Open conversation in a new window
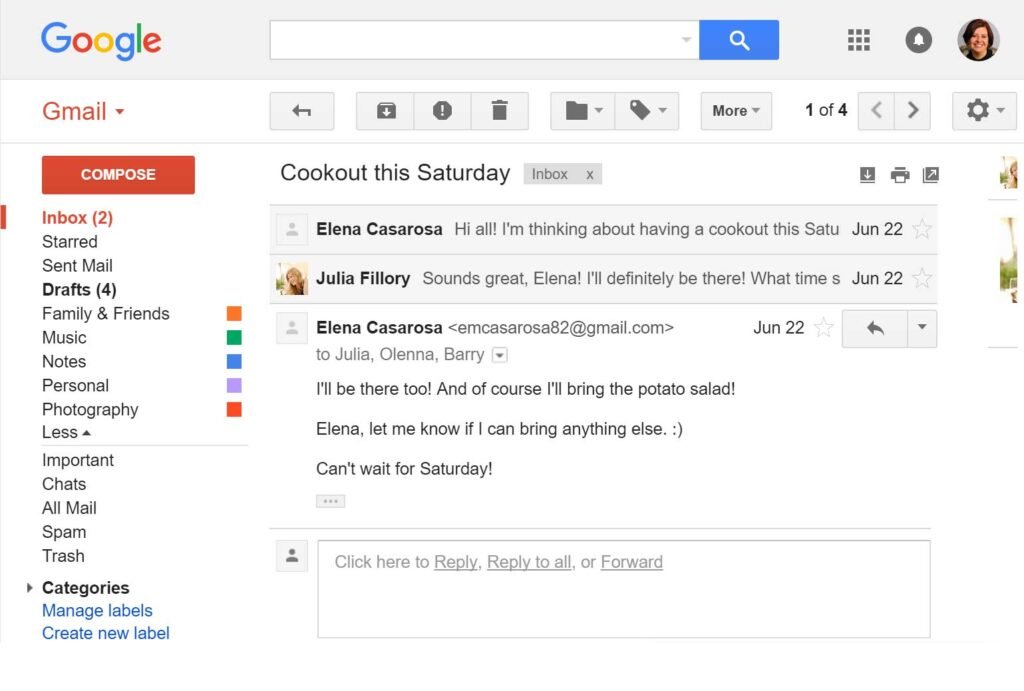The height and width of the screenshot is (691, 1024). click(930, 174)
